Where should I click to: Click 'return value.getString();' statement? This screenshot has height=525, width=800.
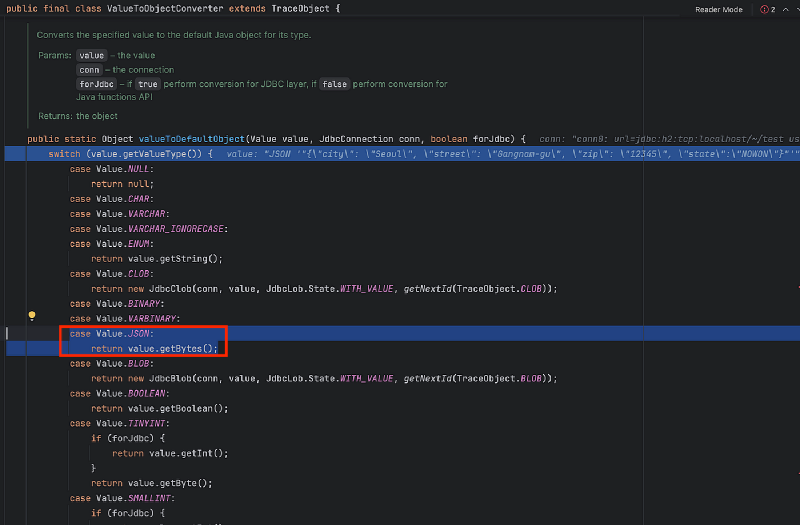(x=157, y=259)
